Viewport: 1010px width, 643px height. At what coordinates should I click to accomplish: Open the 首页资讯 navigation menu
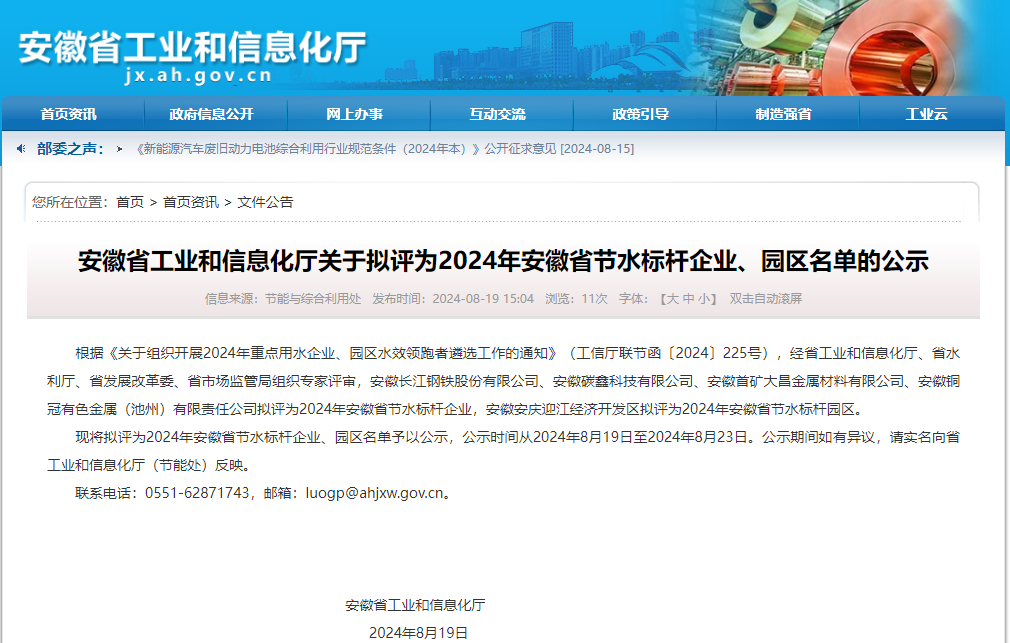tap(69, 114)
